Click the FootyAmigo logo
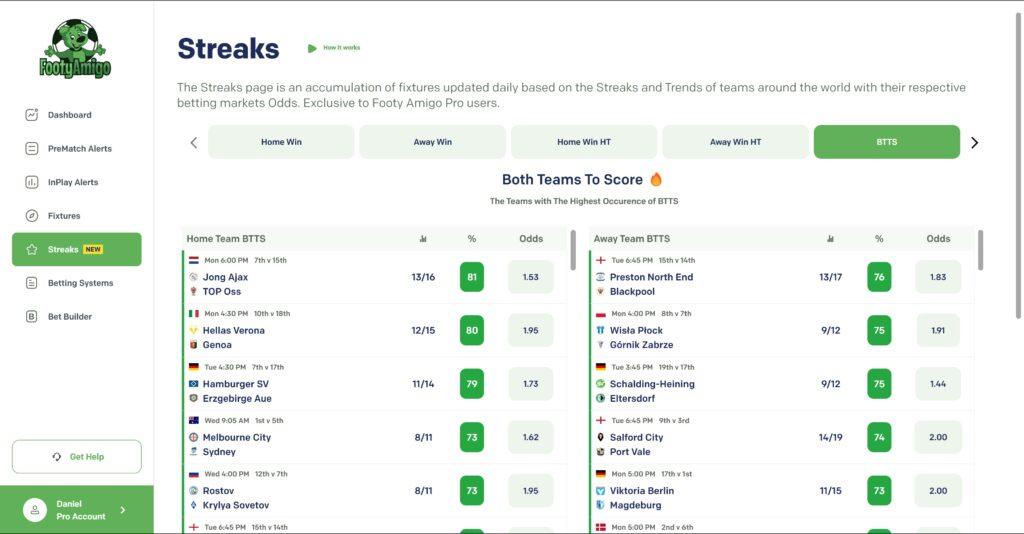The height and width of the screenshot is (534, 1024). [75, 49]
